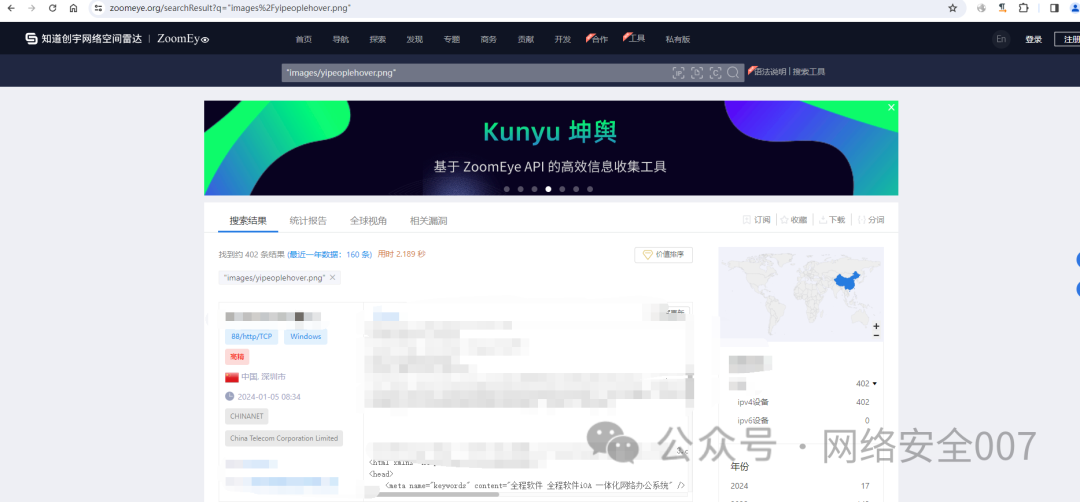This screenshot has height=502, width=1080.
Task: Click the third scan icon in search box
Action: [716, 72]
